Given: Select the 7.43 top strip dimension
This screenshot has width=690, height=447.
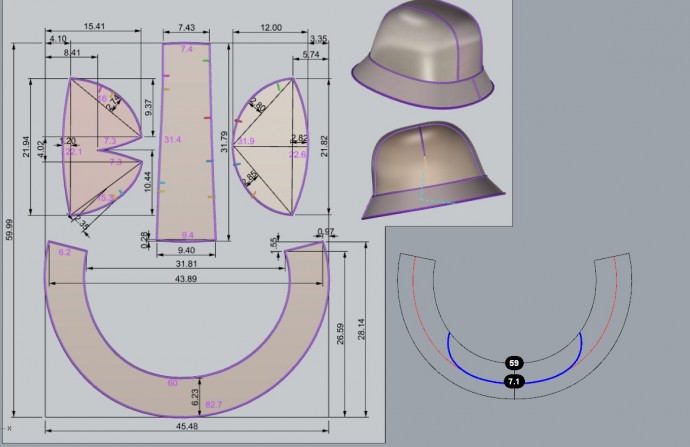Looking at the screenshot, I should coord(186,27).
